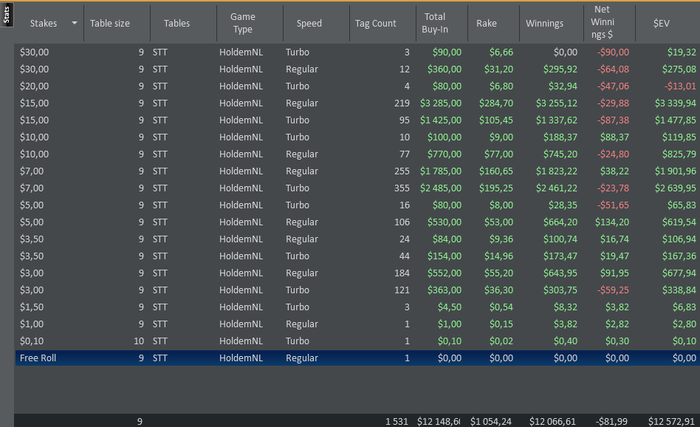The height and width of the screenshot is (427, 700).
Task: Click the $1 823,22 winnings cell
Action: pos(556,171)
